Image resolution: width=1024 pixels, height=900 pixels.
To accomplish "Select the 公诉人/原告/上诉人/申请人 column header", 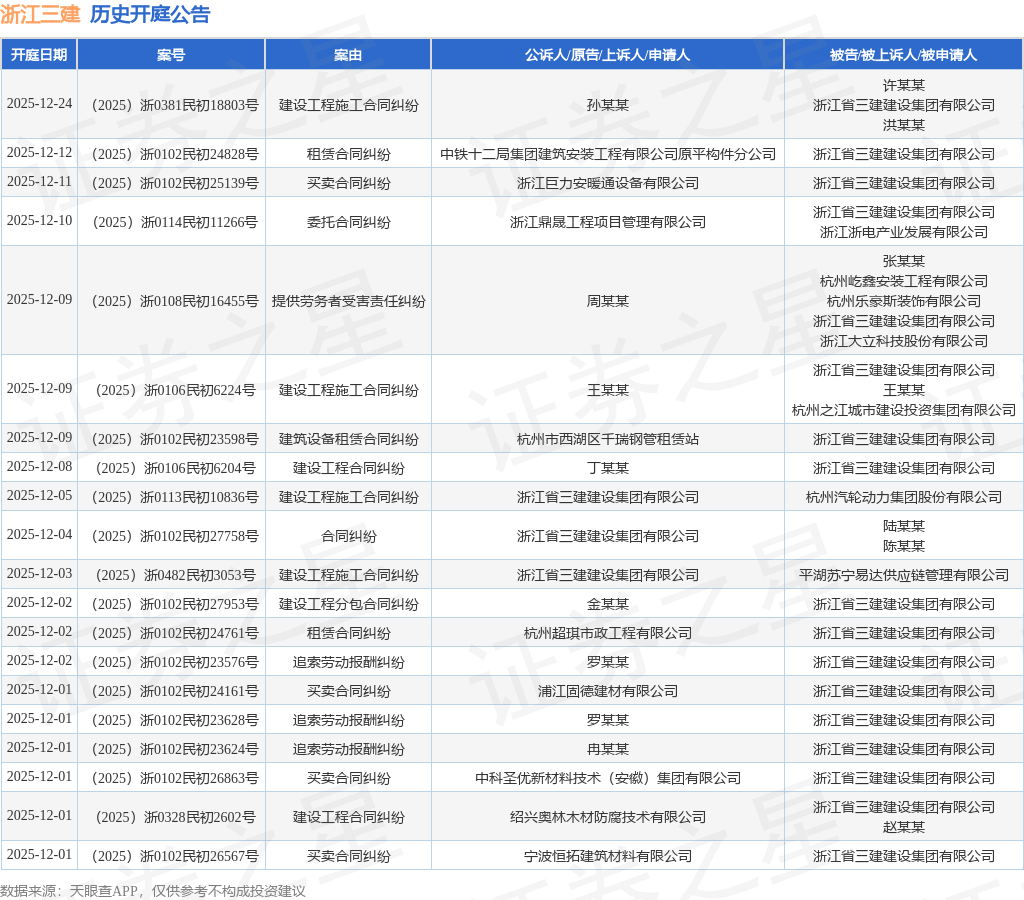I will (x=607, y=55).
